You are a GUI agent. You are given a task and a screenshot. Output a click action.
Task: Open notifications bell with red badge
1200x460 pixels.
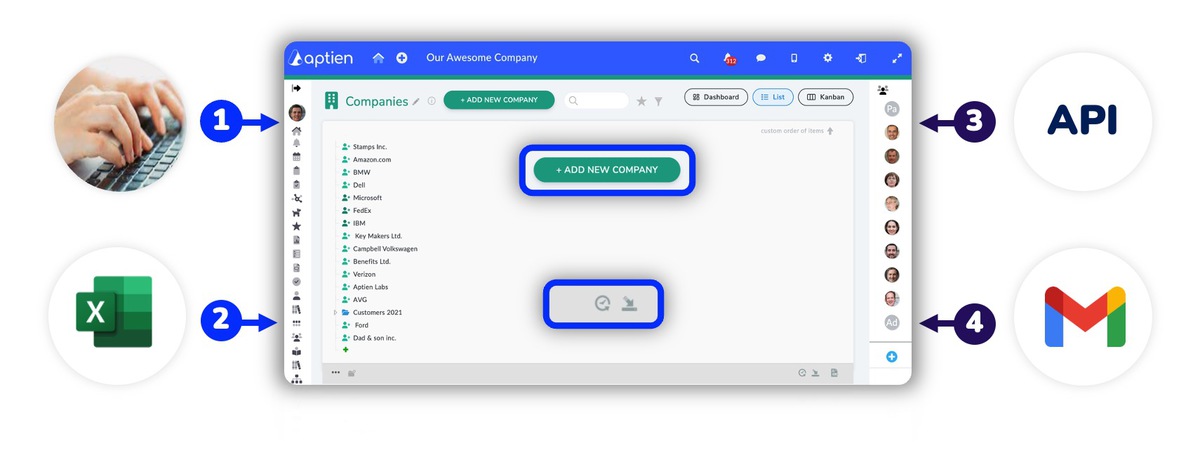point(730,59)
